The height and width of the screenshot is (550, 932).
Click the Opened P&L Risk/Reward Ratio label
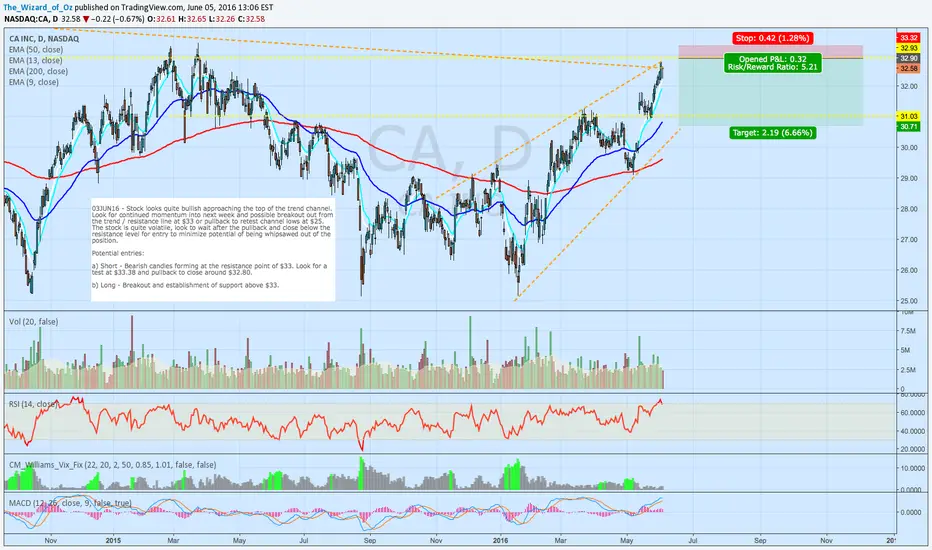pos(773,63)
